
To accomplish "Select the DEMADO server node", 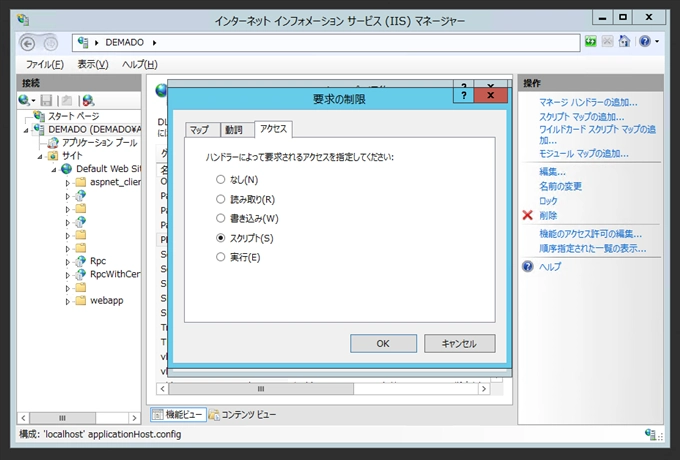I will pyautogui.click(x=95, y=129).
